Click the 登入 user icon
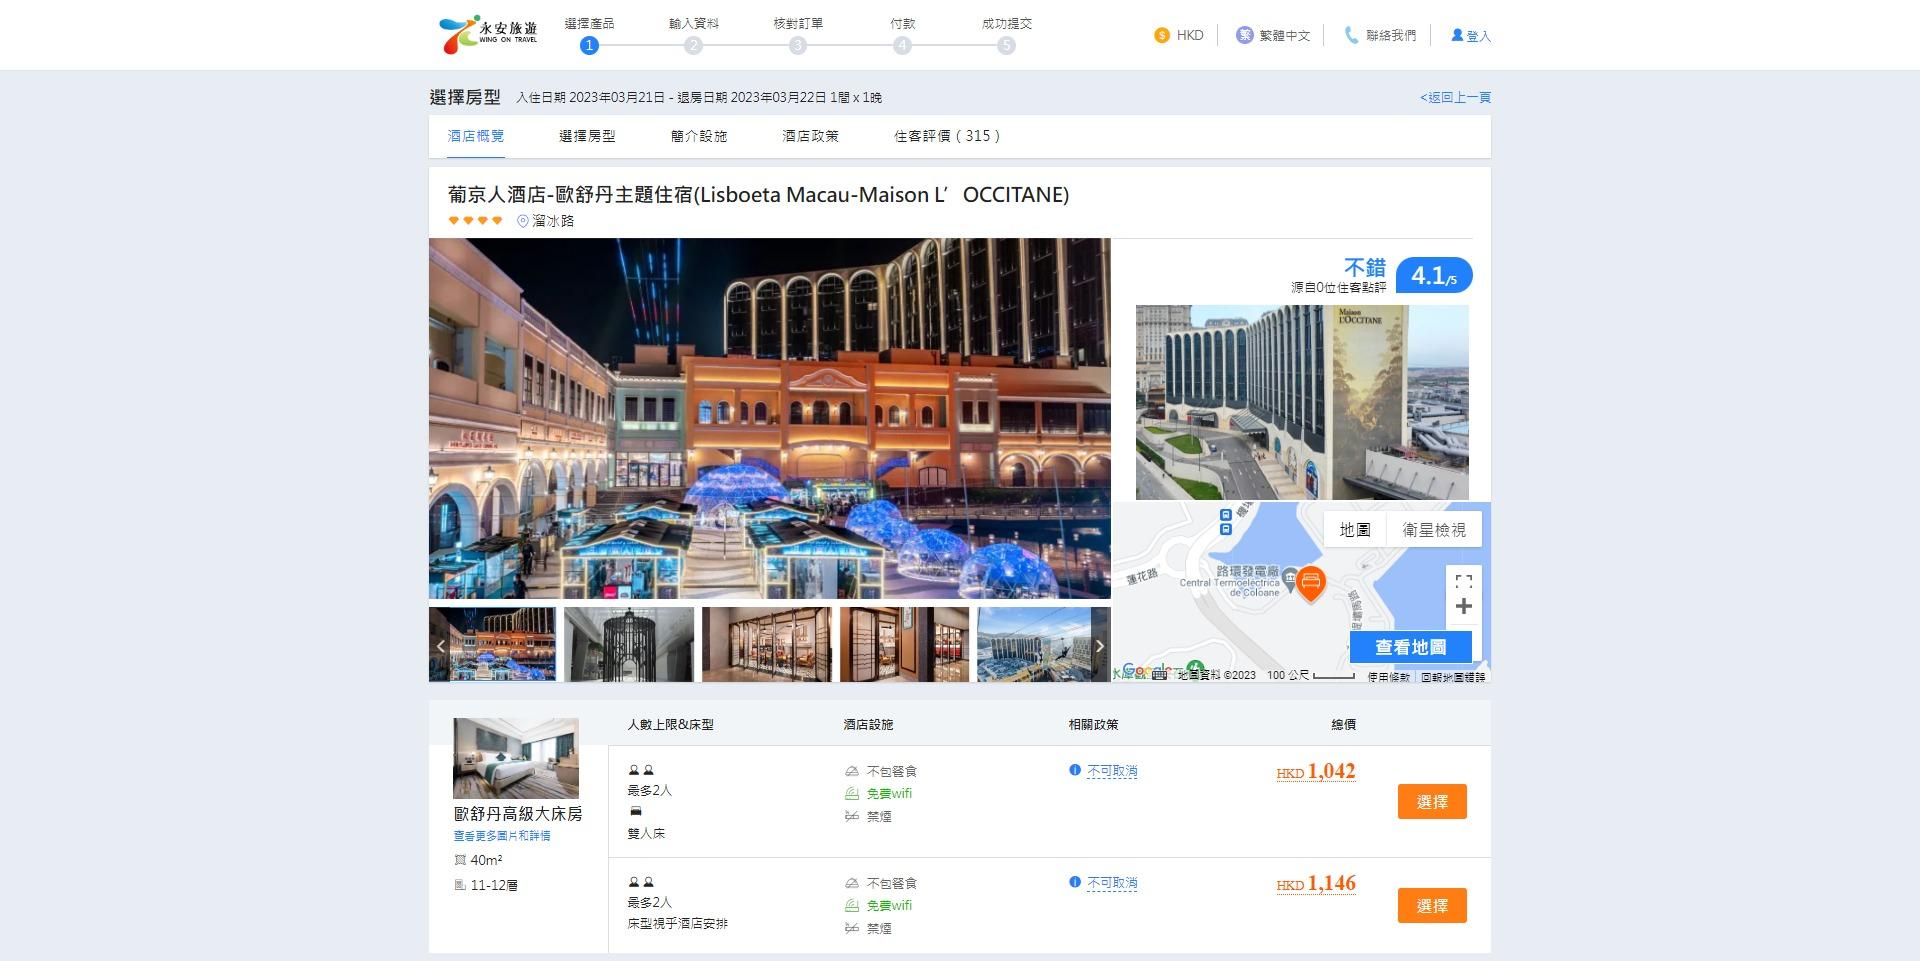The width and height of the screenshot is (1920, 961). pos(1458,34)
